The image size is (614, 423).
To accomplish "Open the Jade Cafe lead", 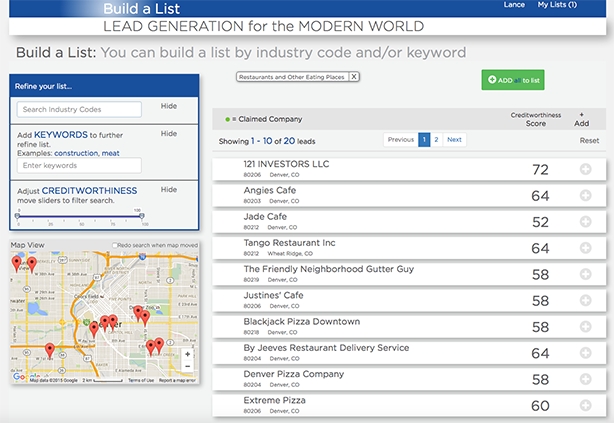I will coord(265,217).
